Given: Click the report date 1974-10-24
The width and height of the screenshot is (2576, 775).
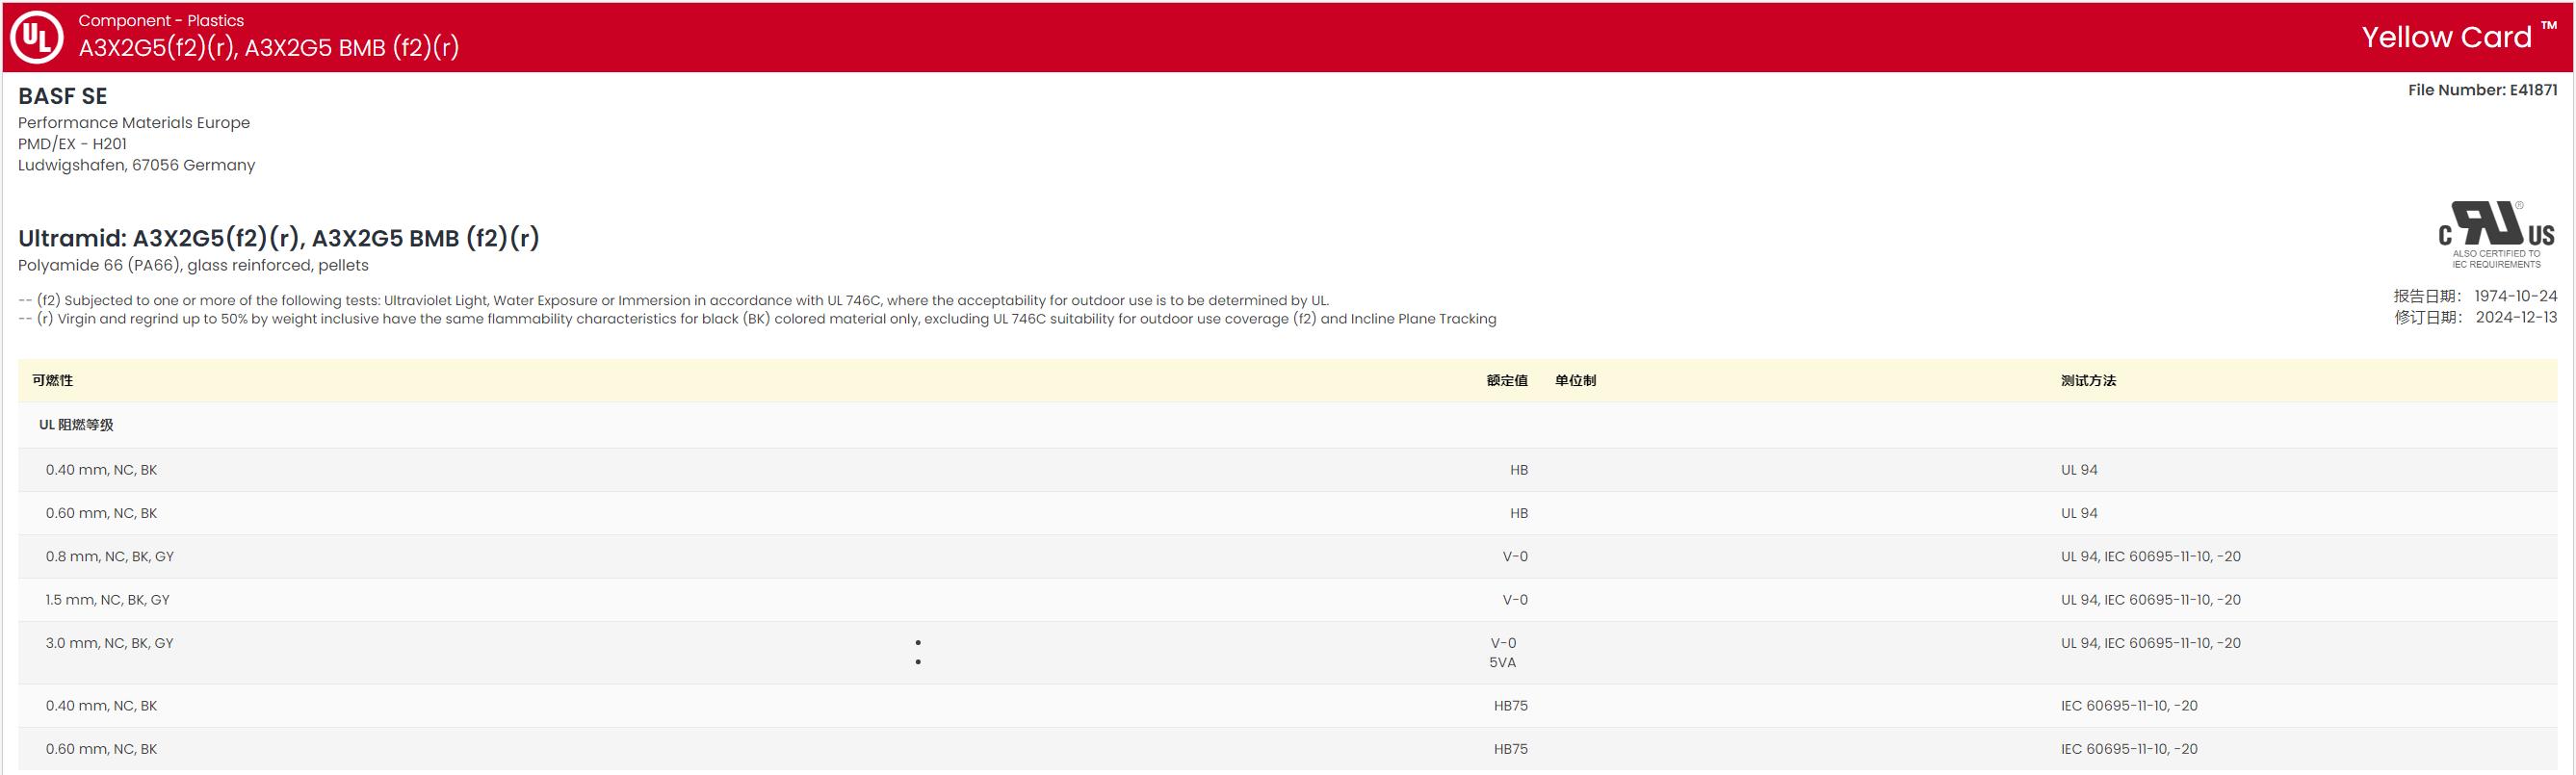Looking at the screenshot, I should coord(2515,296).
